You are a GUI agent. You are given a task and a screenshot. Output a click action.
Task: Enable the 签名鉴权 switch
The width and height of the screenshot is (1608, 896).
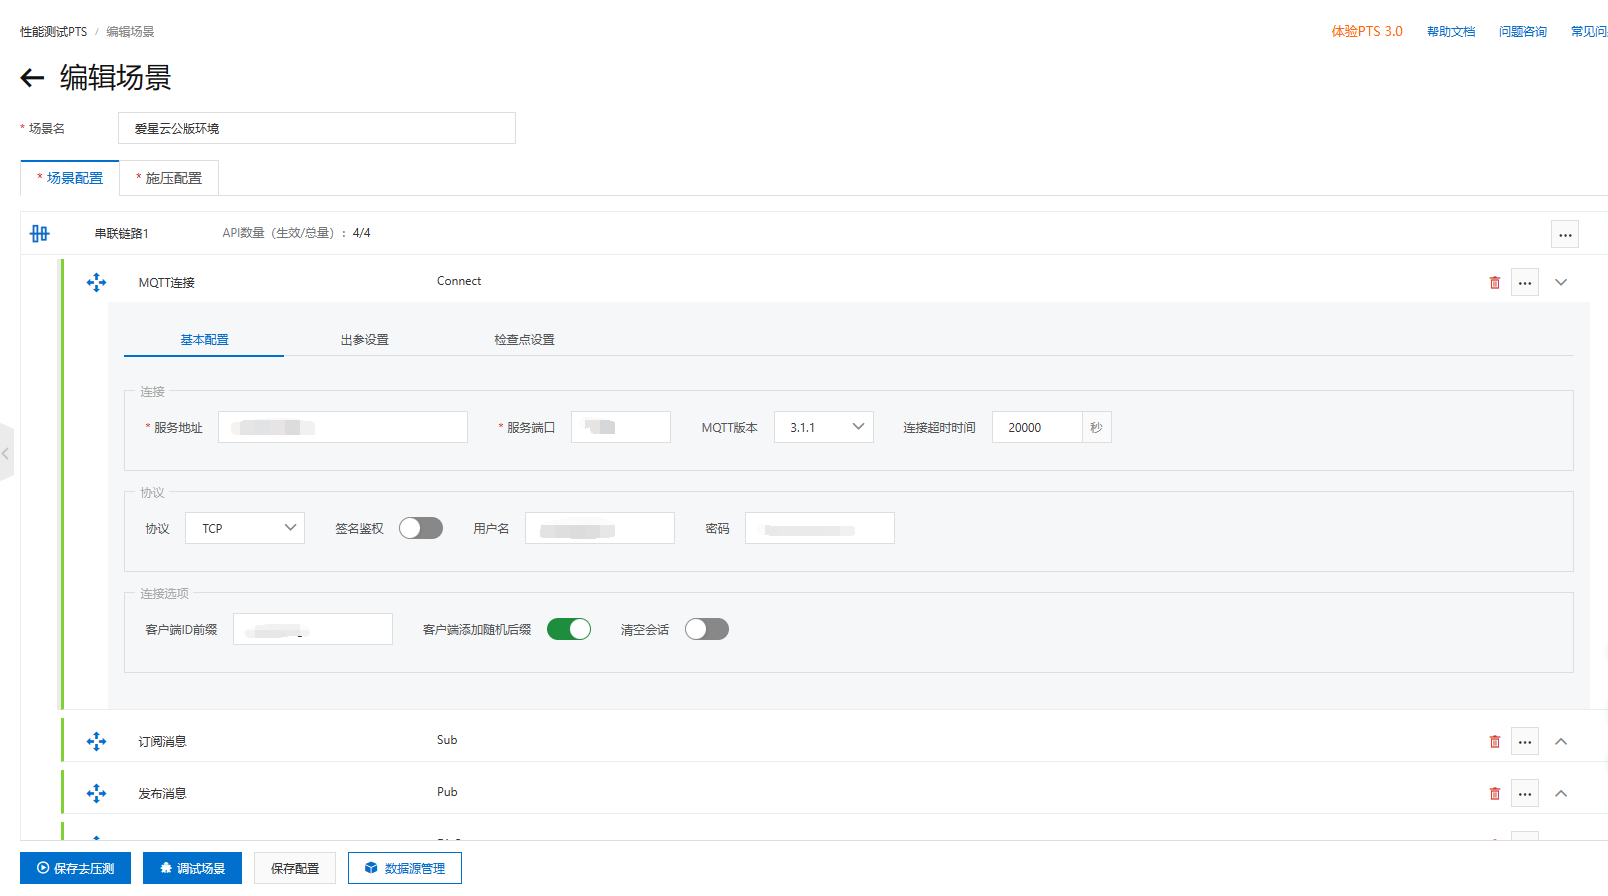pyautogui.click(x=421, y=528)
